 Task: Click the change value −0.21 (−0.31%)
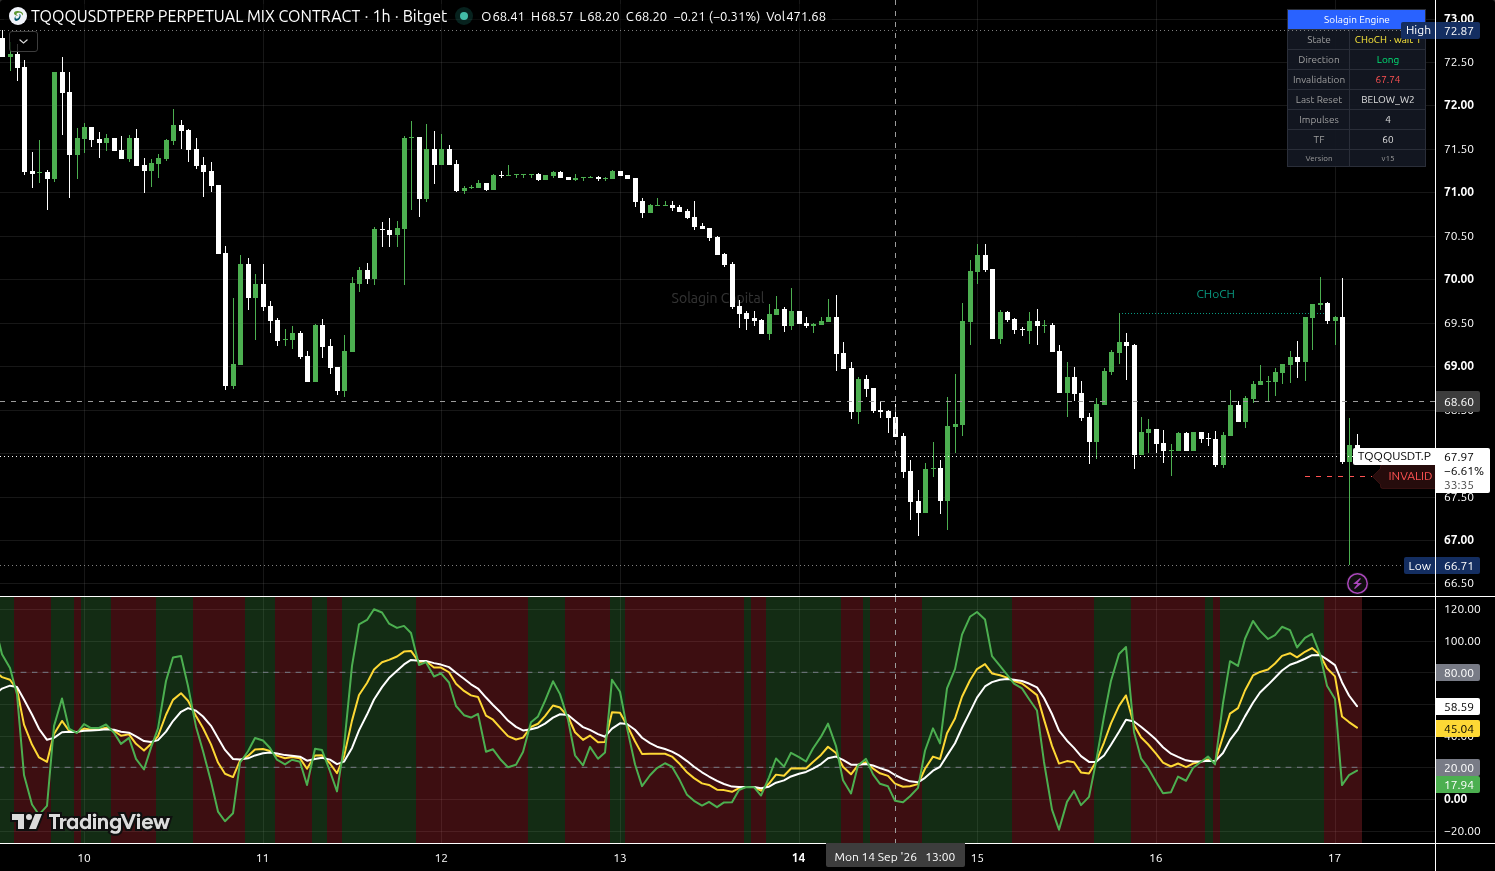pos(717,16)
